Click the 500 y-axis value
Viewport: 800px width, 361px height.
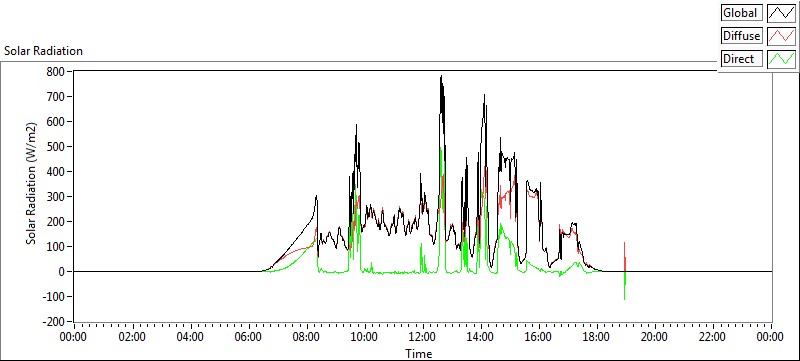[56, 146]
